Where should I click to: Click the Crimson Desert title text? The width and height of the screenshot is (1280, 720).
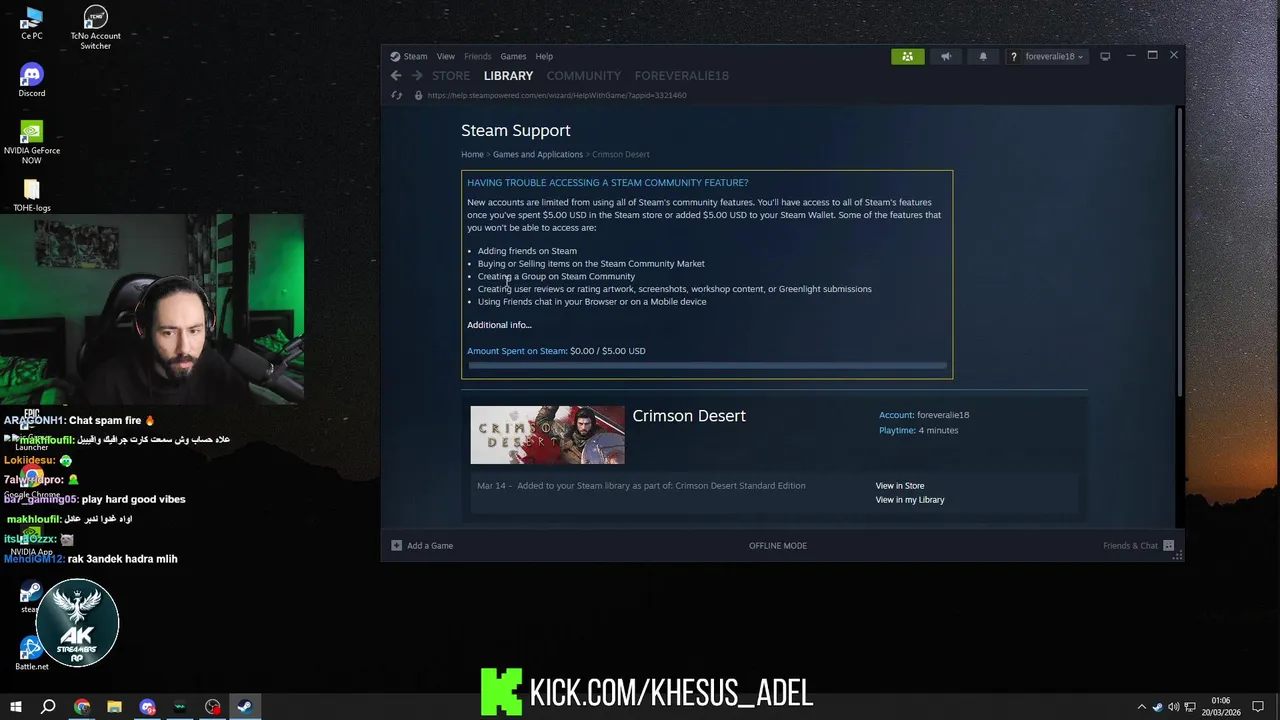pos(689,416)
